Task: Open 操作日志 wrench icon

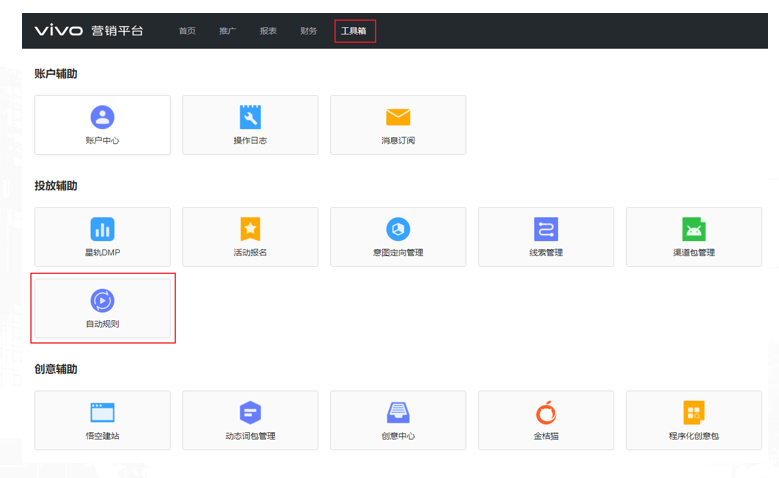Action: point(250,117)
